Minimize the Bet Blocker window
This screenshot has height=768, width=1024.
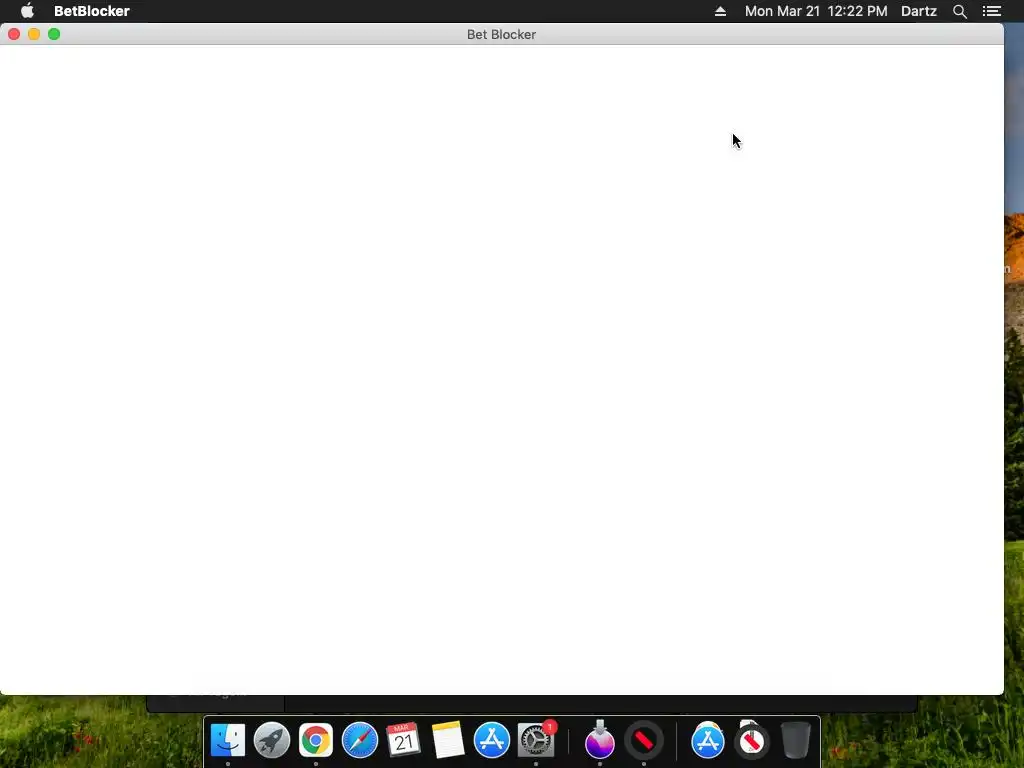point(34,34)
